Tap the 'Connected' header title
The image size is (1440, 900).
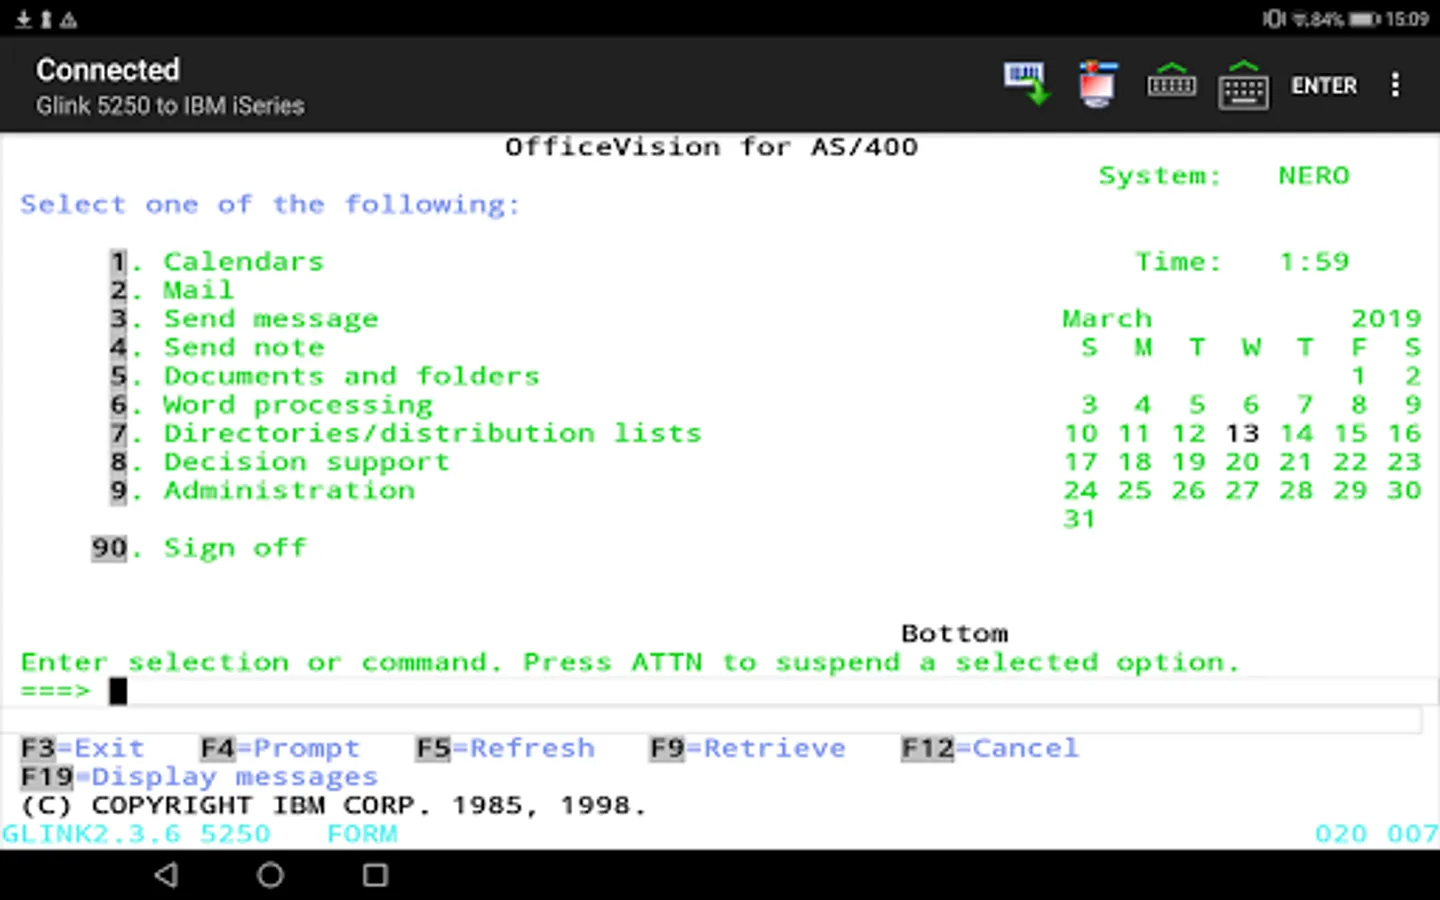coord(108,70)
